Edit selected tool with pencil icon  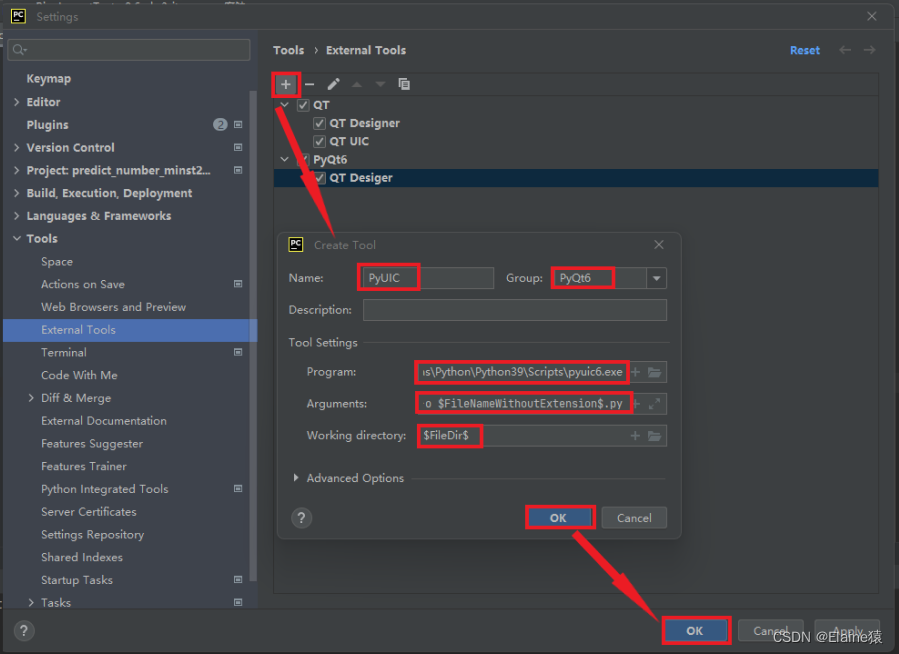[x=334, y=85]
